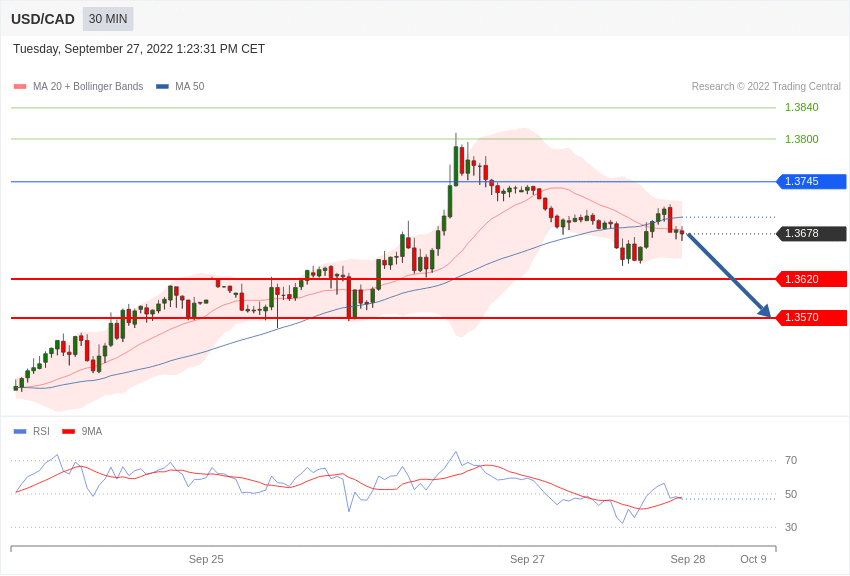Click the MA 50 blue legend swatch
This screenshot has height=576, width=850.
[x=162, y=87]
